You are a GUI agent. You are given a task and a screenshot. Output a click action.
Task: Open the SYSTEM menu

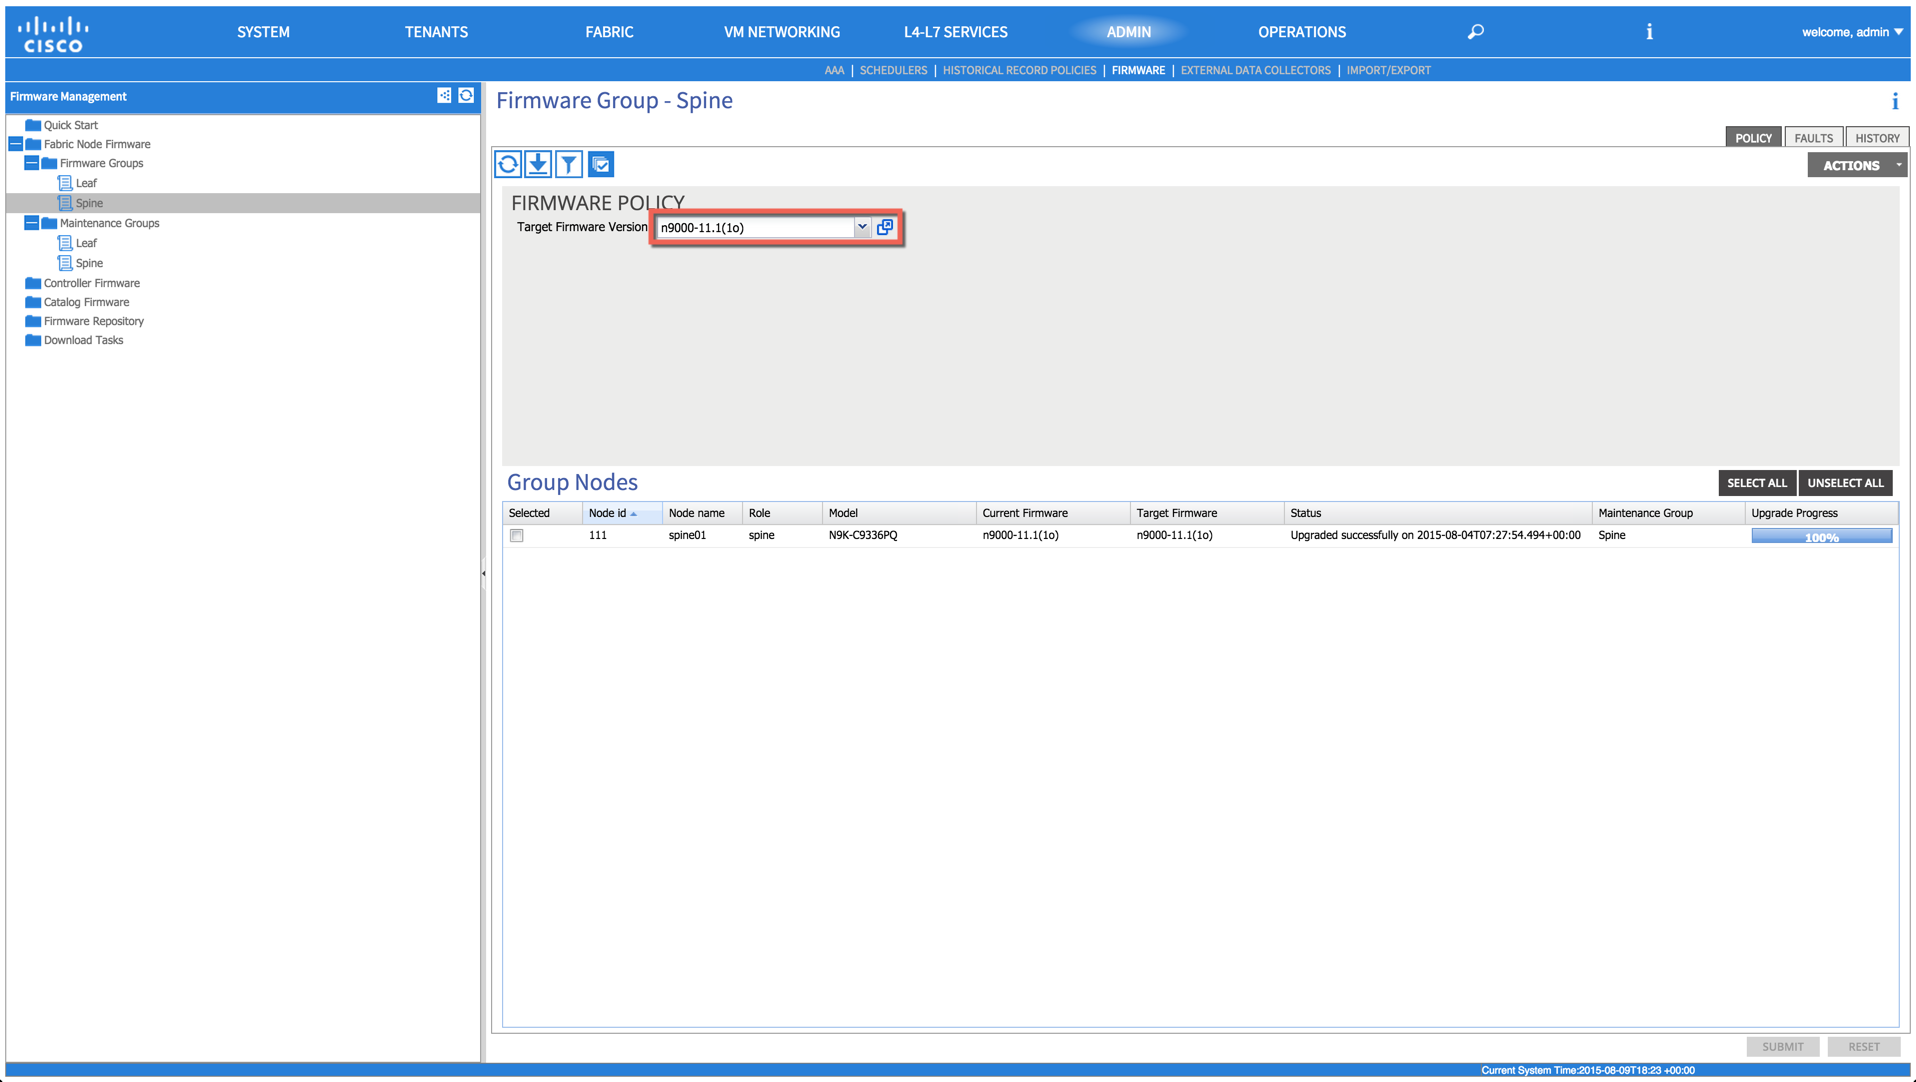(263, 32)
